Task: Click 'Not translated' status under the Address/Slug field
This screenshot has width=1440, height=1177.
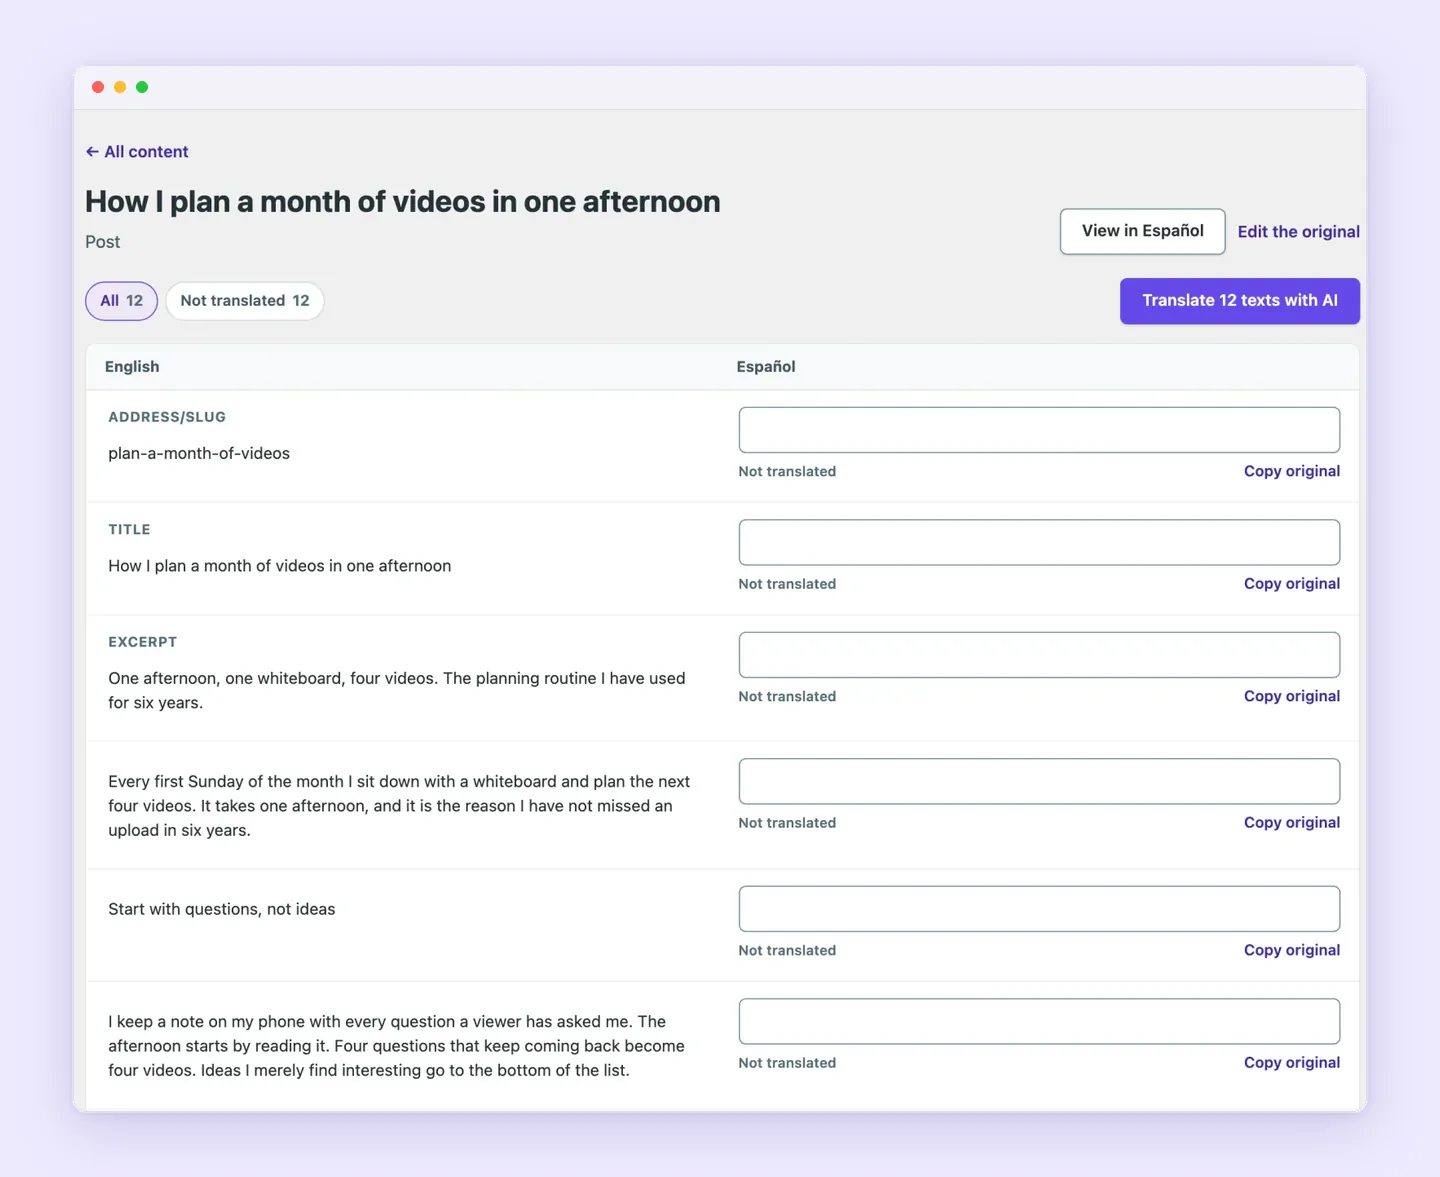Action: tap(787, 471)
